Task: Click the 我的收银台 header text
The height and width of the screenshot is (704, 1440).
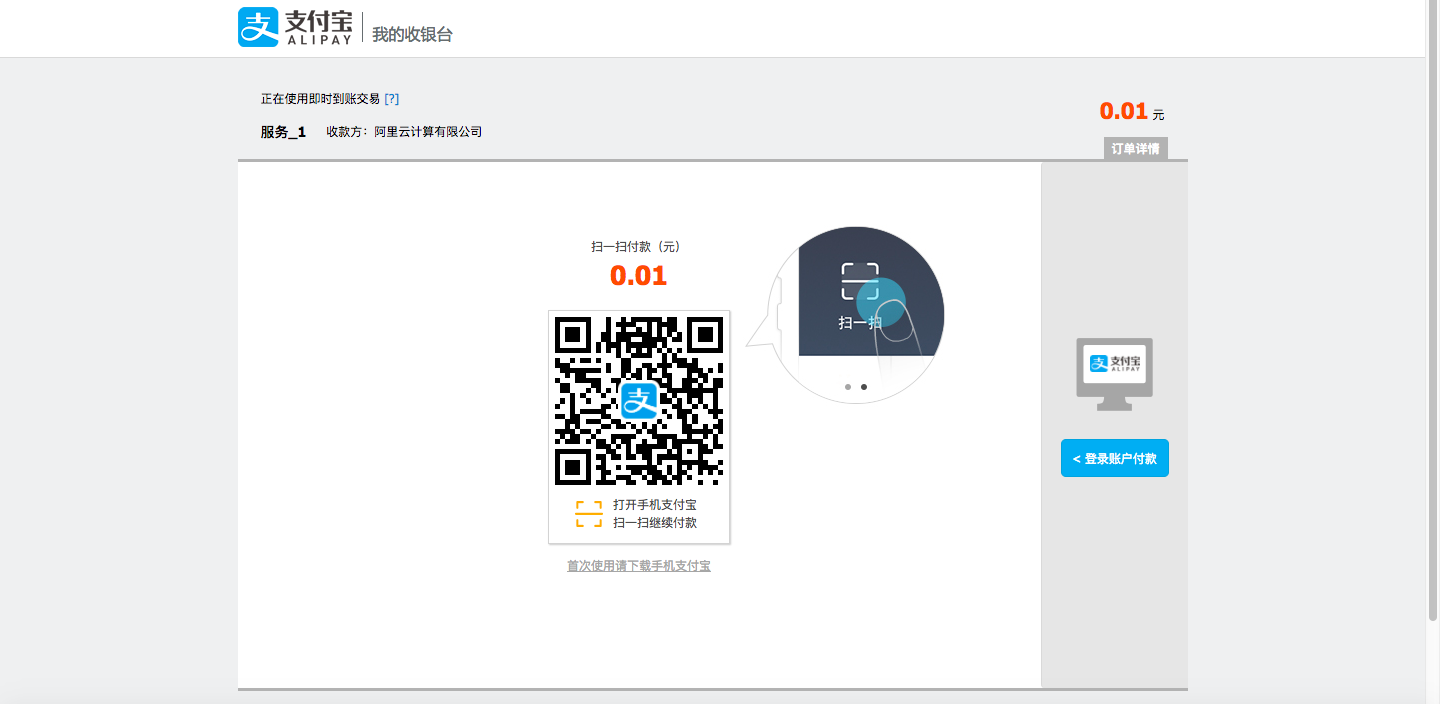Action: tap(413, 34)
